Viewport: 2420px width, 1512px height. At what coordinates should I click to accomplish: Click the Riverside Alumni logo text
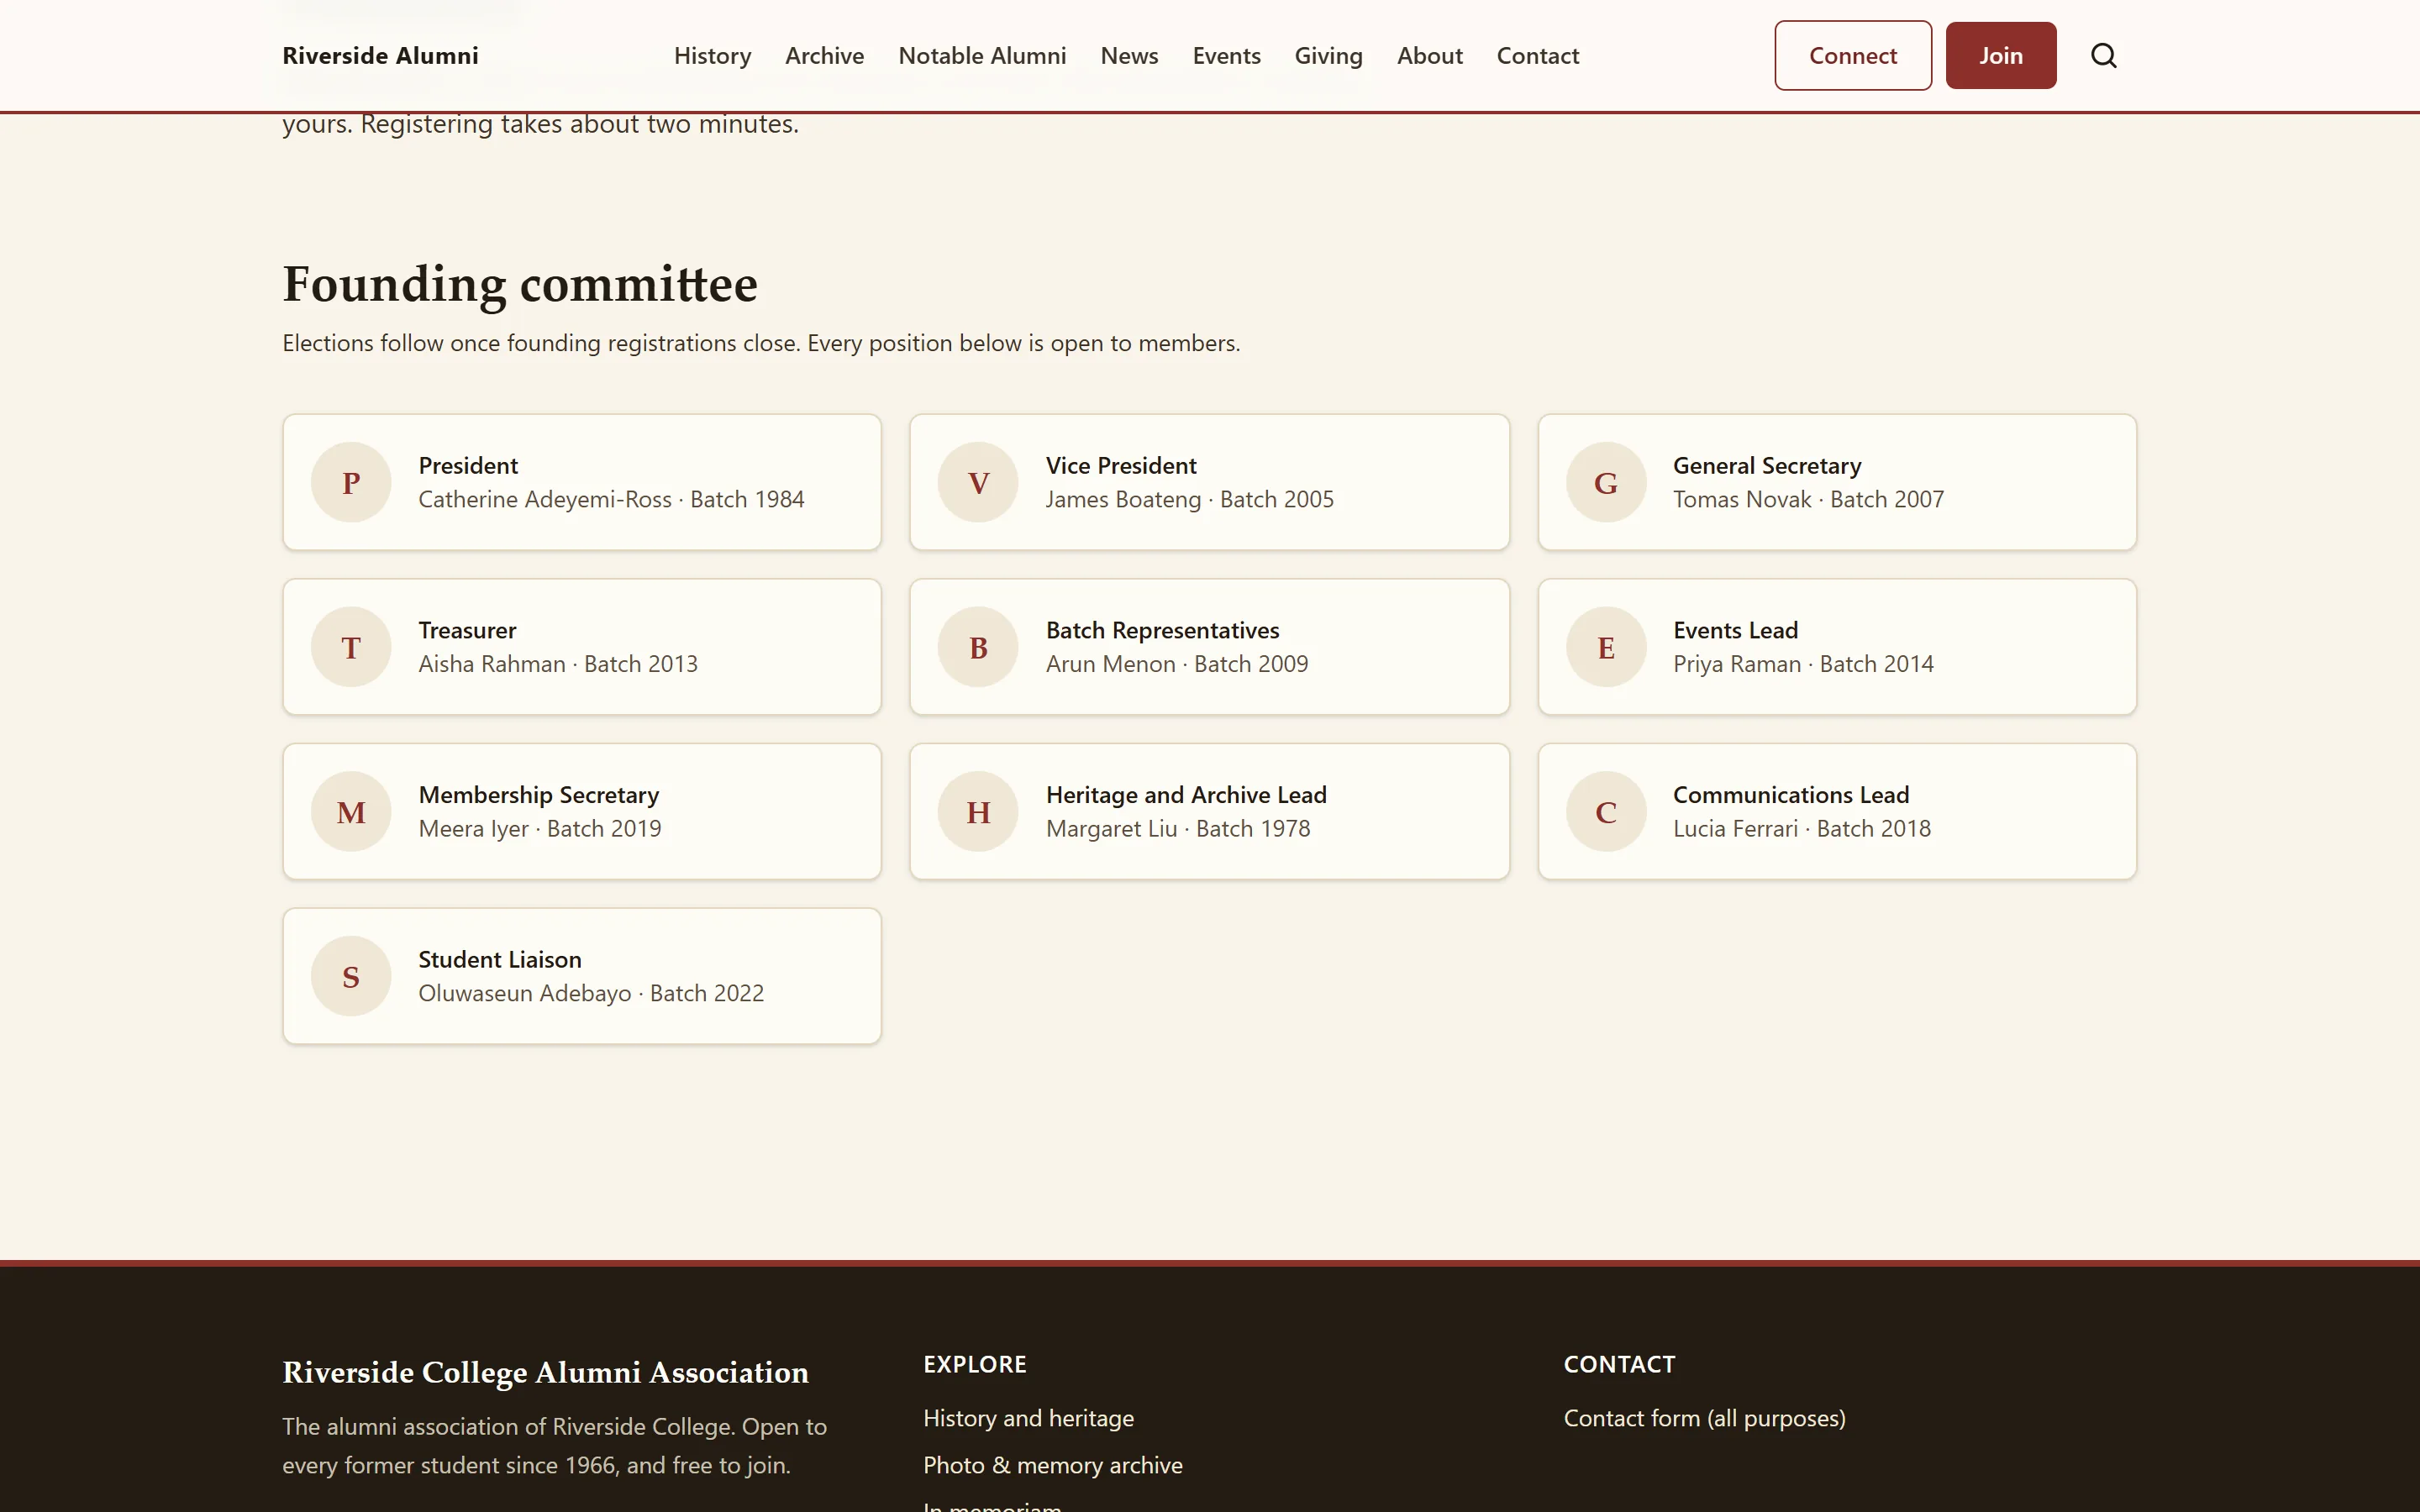[x=380, y=56]
